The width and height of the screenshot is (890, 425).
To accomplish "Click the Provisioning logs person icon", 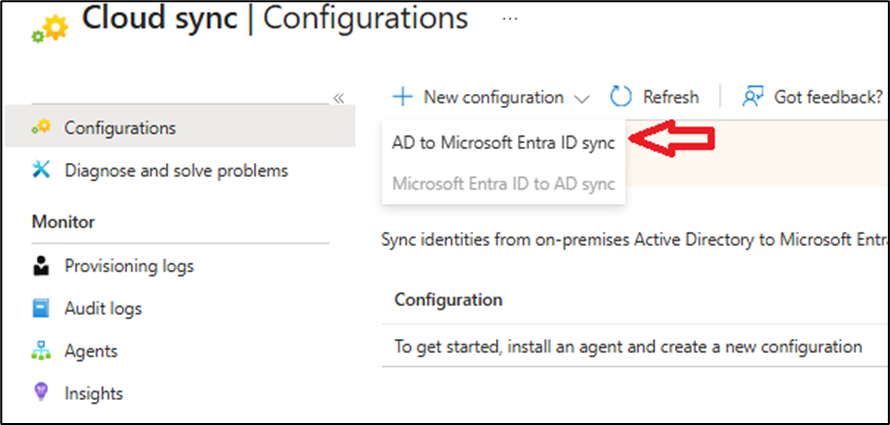I will click(42, 266).
